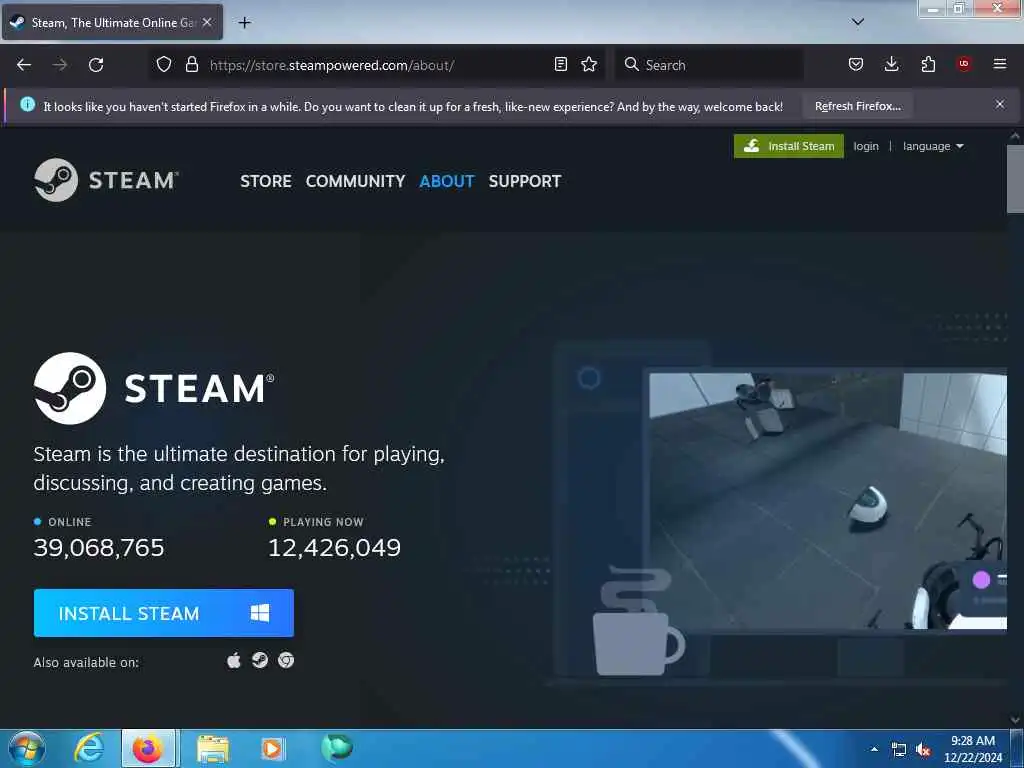Screen dimensions: 1024x768
Task: Bookmark this page with star icon
Action: (x=589, y=64)
